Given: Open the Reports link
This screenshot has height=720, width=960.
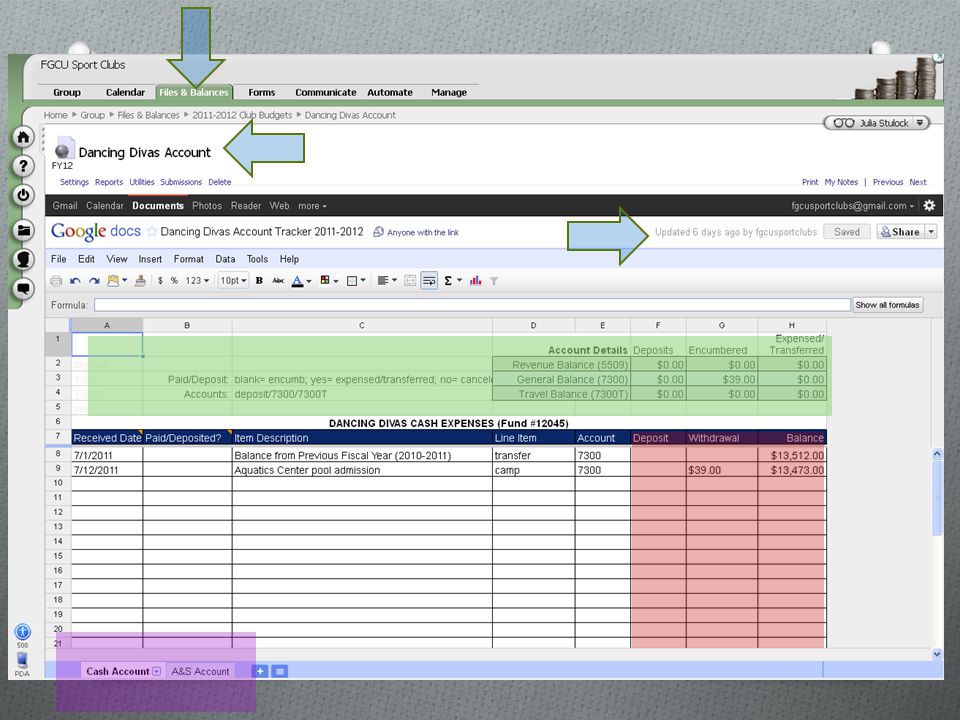Looking at the screenshot, I should pyautogui.click(x=109, y=182).
